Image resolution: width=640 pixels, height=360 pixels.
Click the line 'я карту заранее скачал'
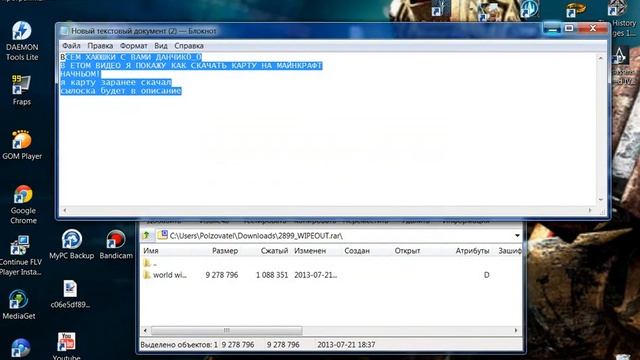(x=116, y=82)
